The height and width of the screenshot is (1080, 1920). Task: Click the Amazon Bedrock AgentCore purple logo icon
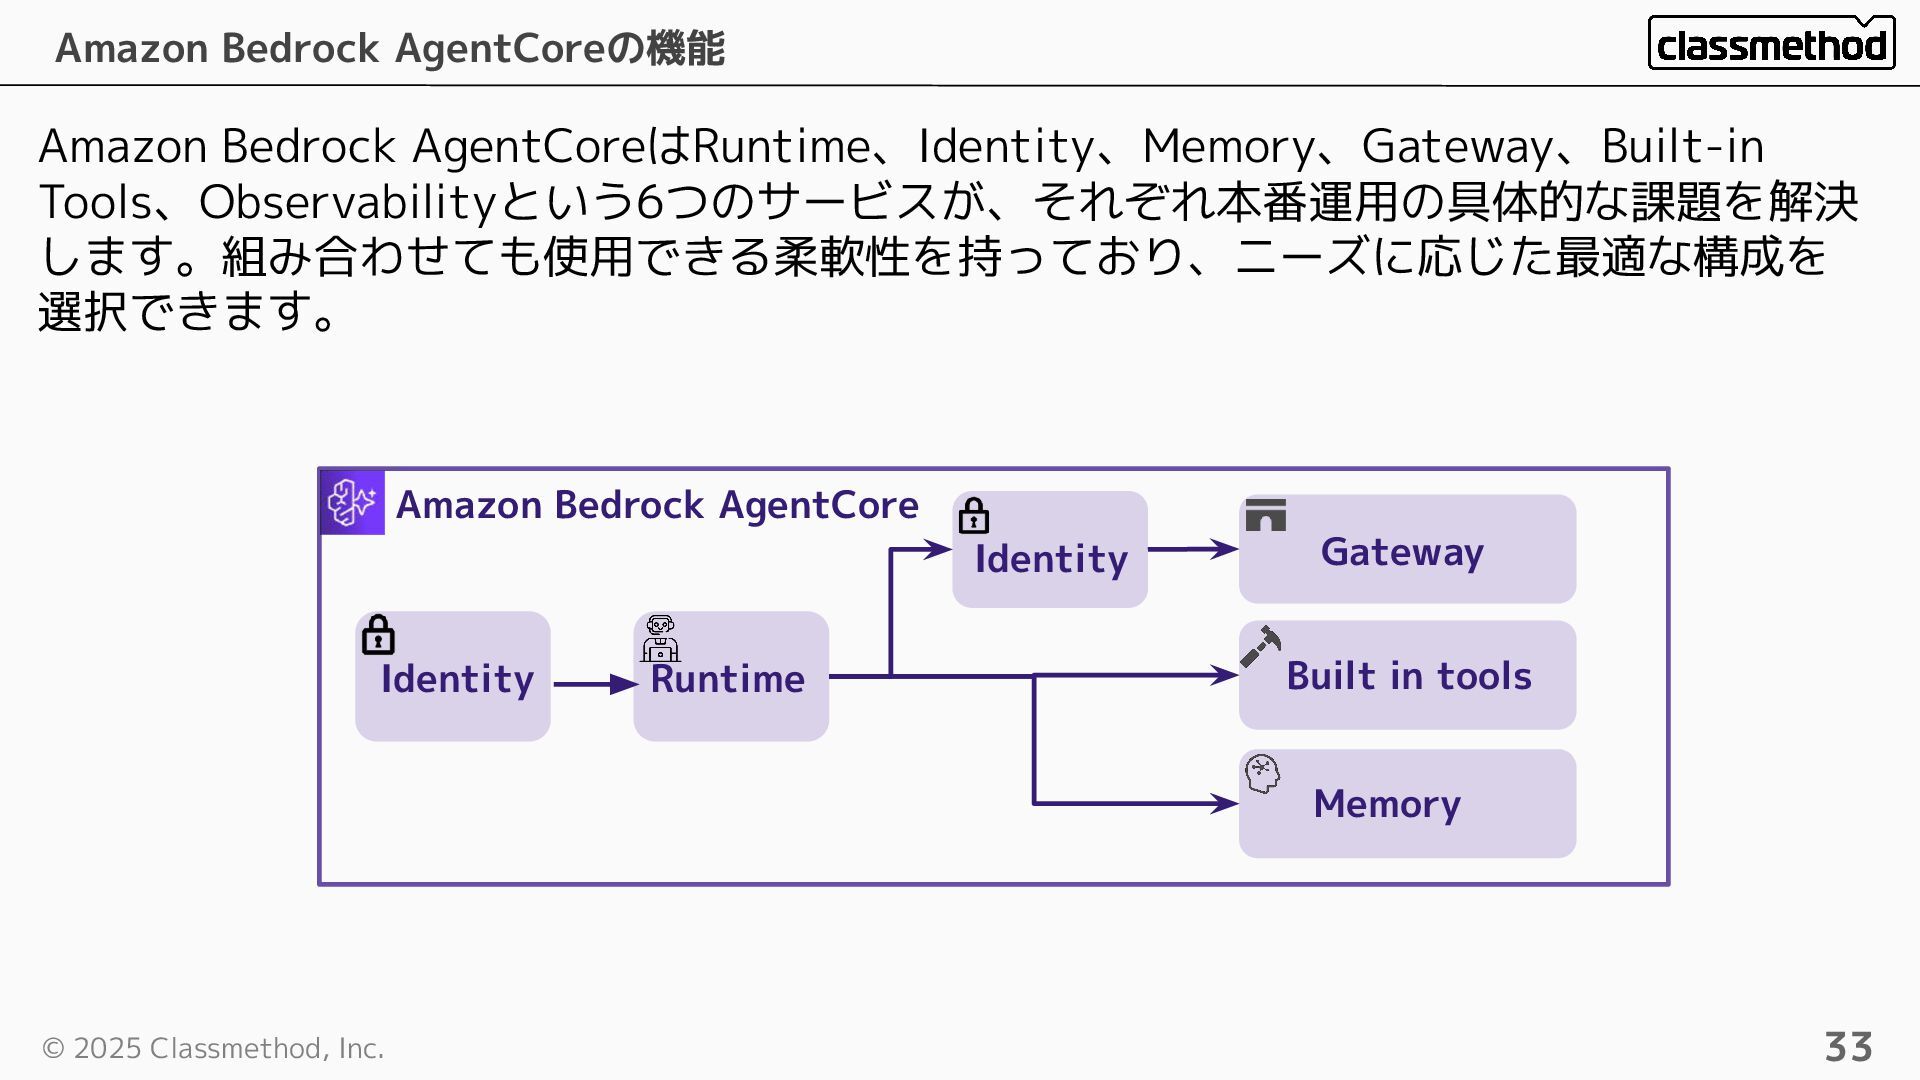(352, 502)
